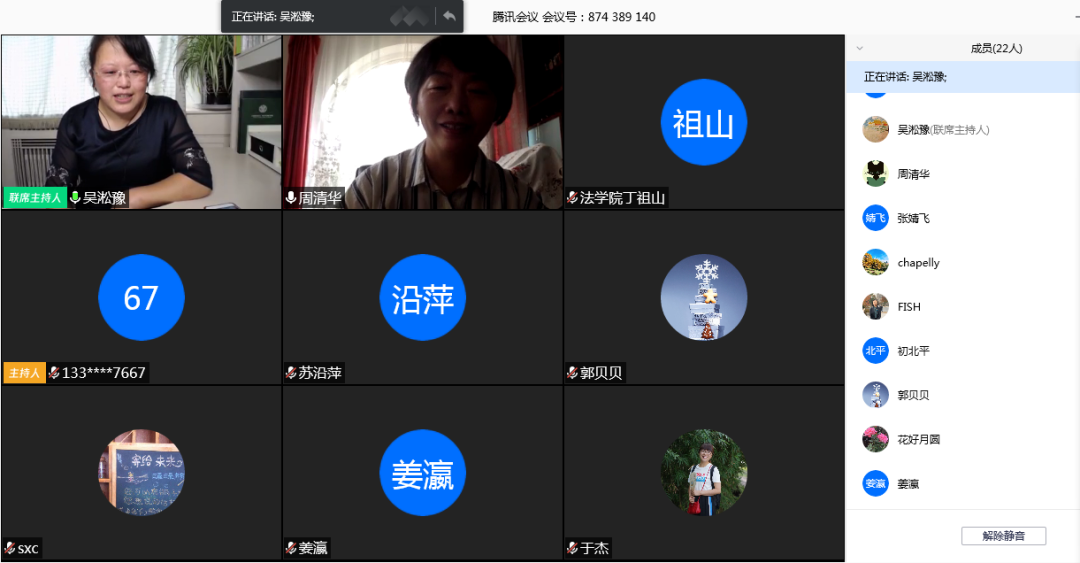Click muted mic icon next to SXC

click(10, 548)
